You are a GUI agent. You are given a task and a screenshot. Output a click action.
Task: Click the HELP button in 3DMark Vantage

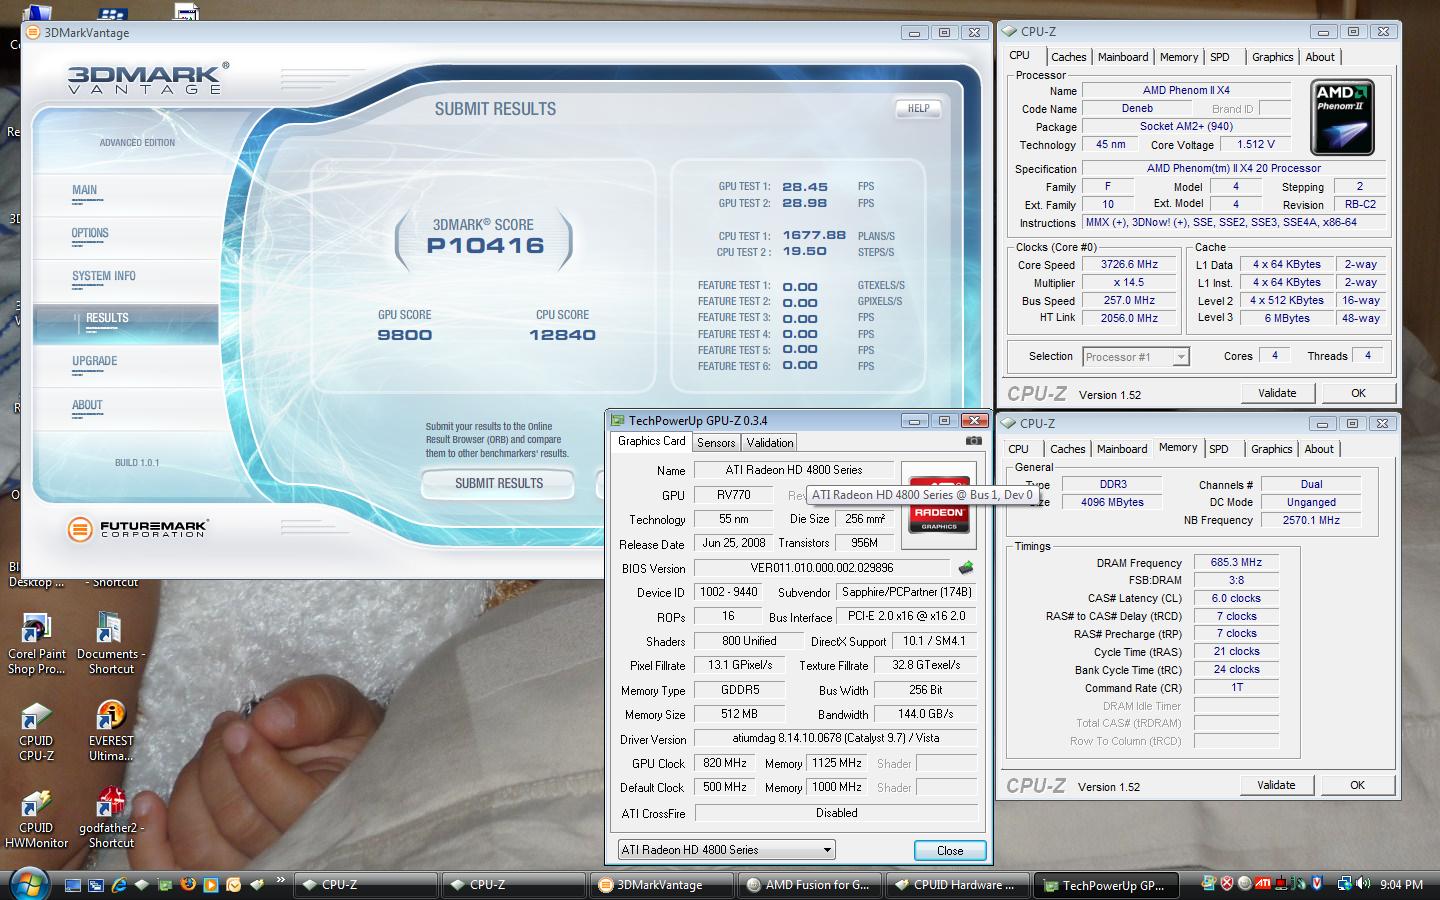pos(918,108)
